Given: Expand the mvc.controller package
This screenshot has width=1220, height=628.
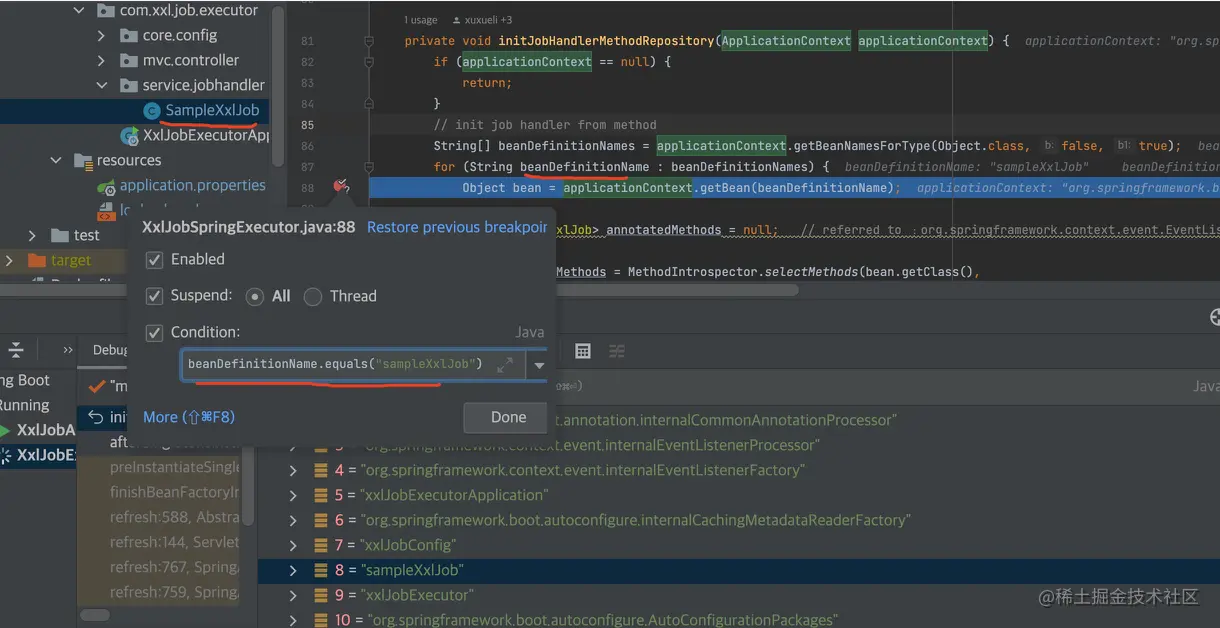Looking at the screenshot, I should [x=101, y=60].
